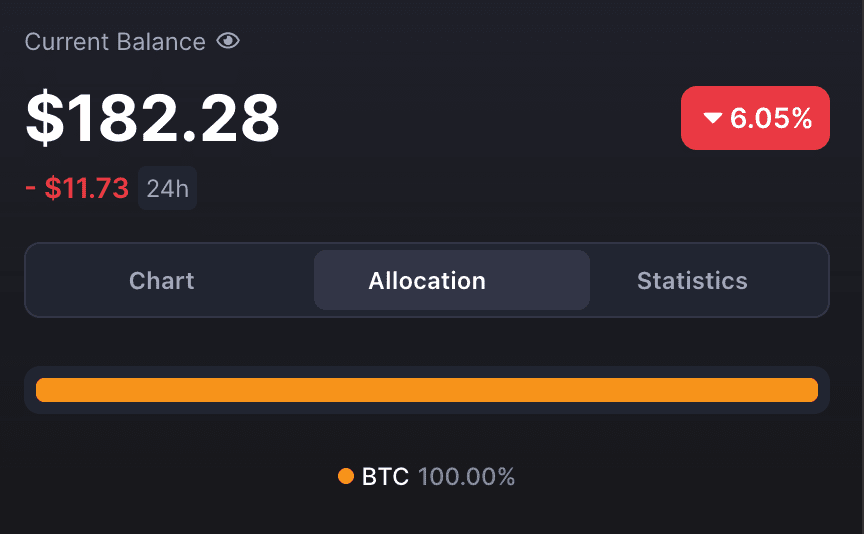Click the dollar sign of large balance
The image size is (864, 534).
coord(45,118)
